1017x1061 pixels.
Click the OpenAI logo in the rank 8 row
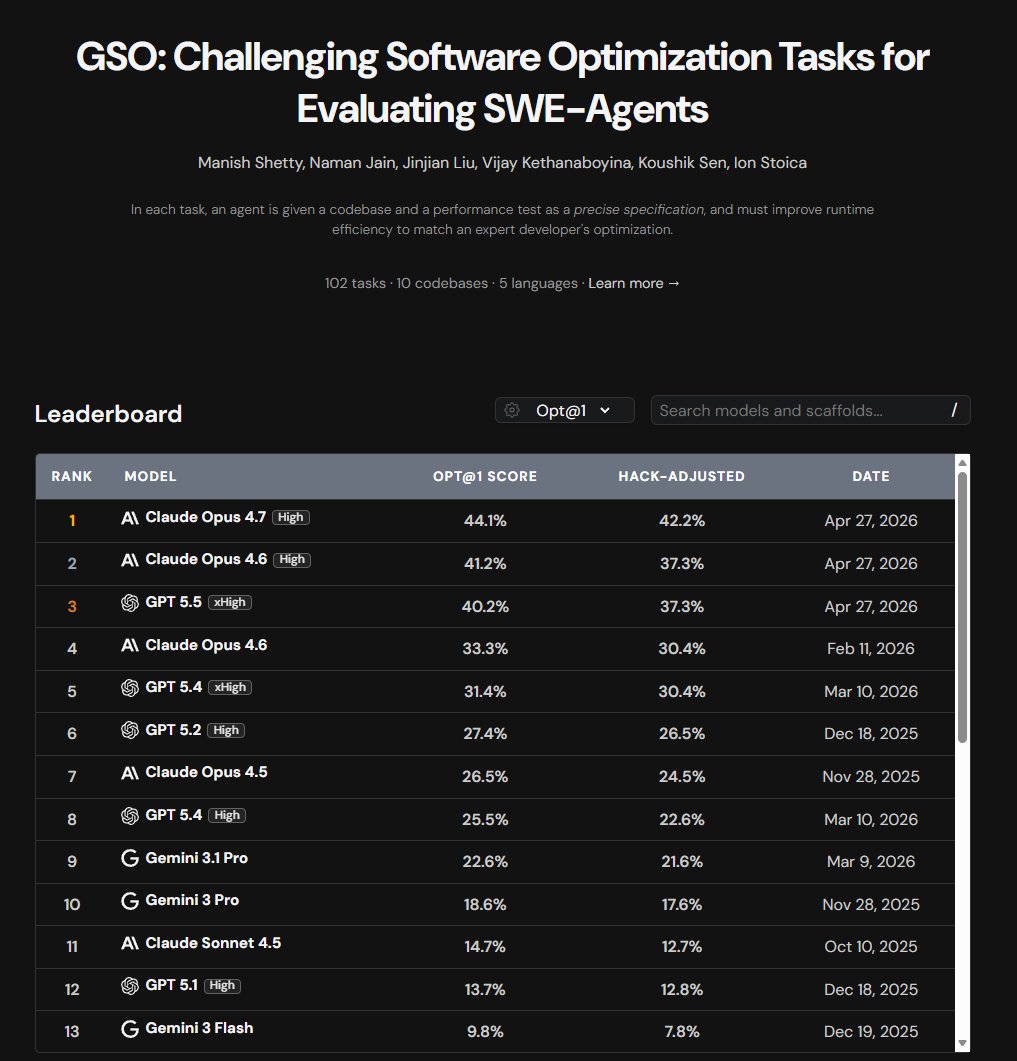pyautogui.click(x=130, y=815)
